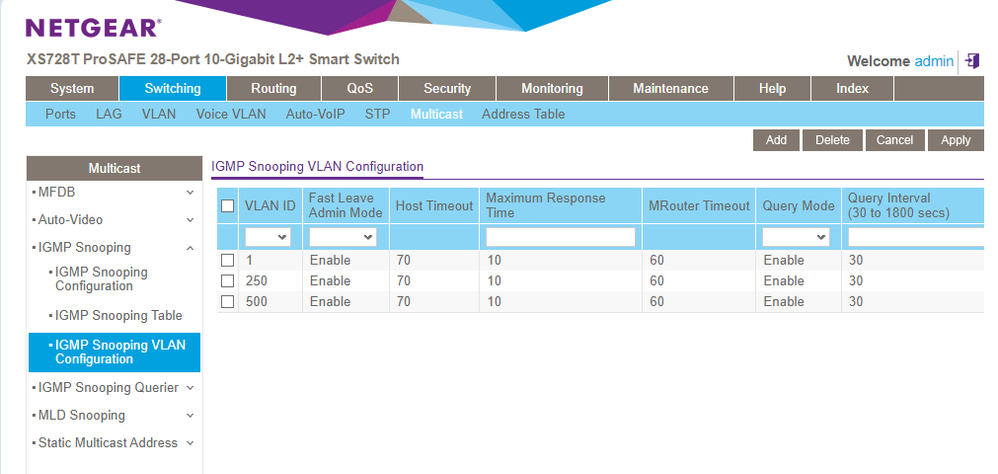998x474 pixels.
Task: Collapse the IGMP Snooping section
Action: [190, 248]
